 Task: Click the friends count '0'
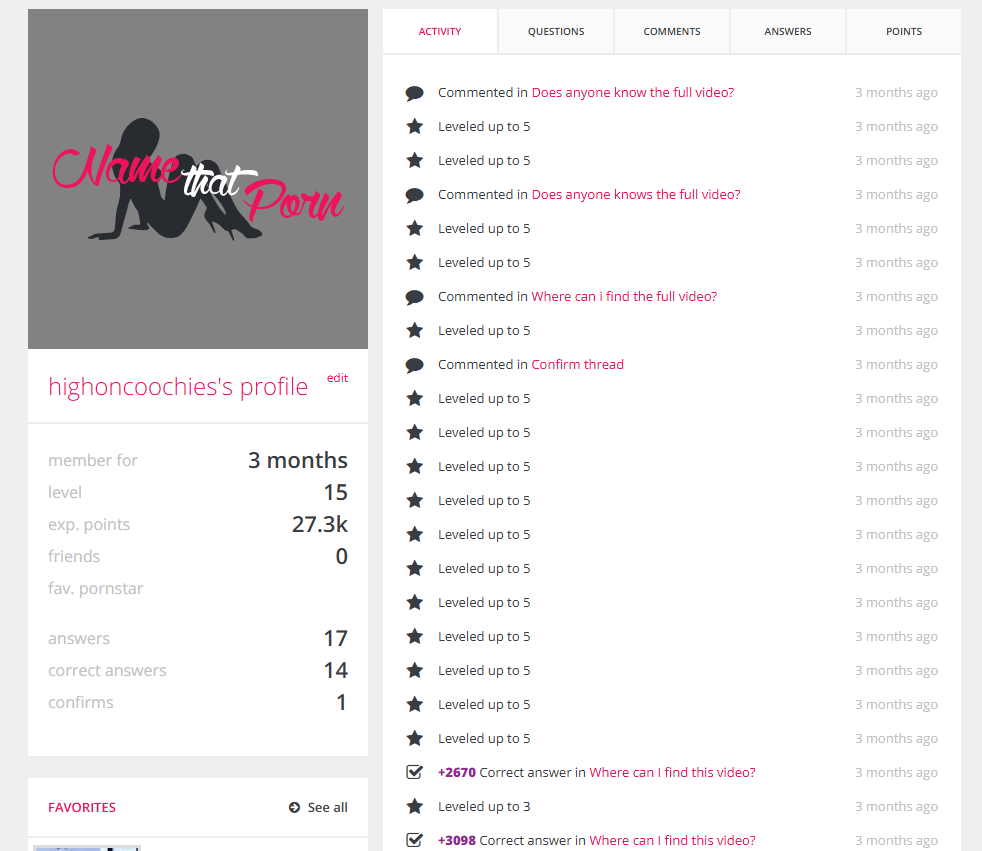tap(341, 556)
